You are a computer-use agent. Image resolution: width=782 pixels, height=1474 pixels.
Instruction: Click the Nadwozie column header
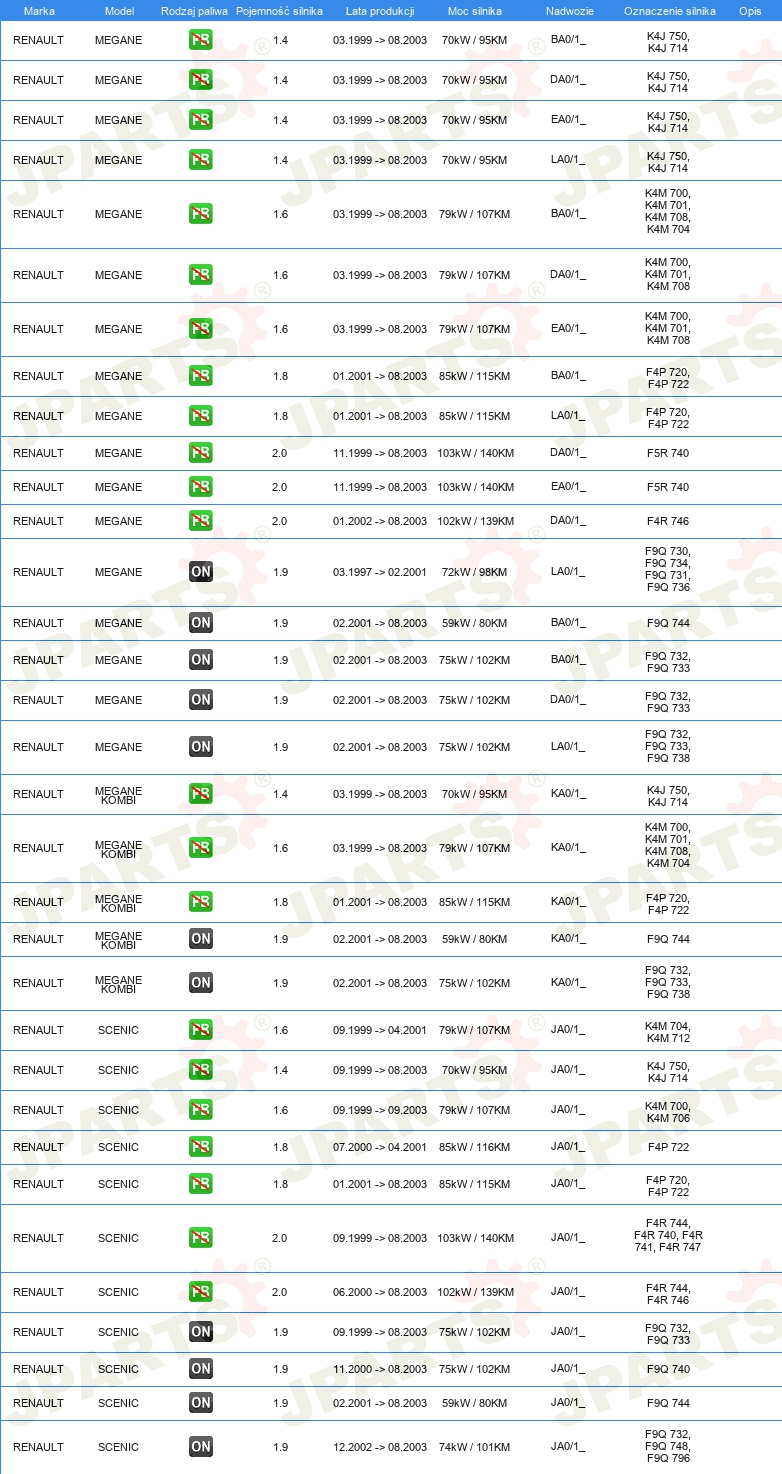569,10
